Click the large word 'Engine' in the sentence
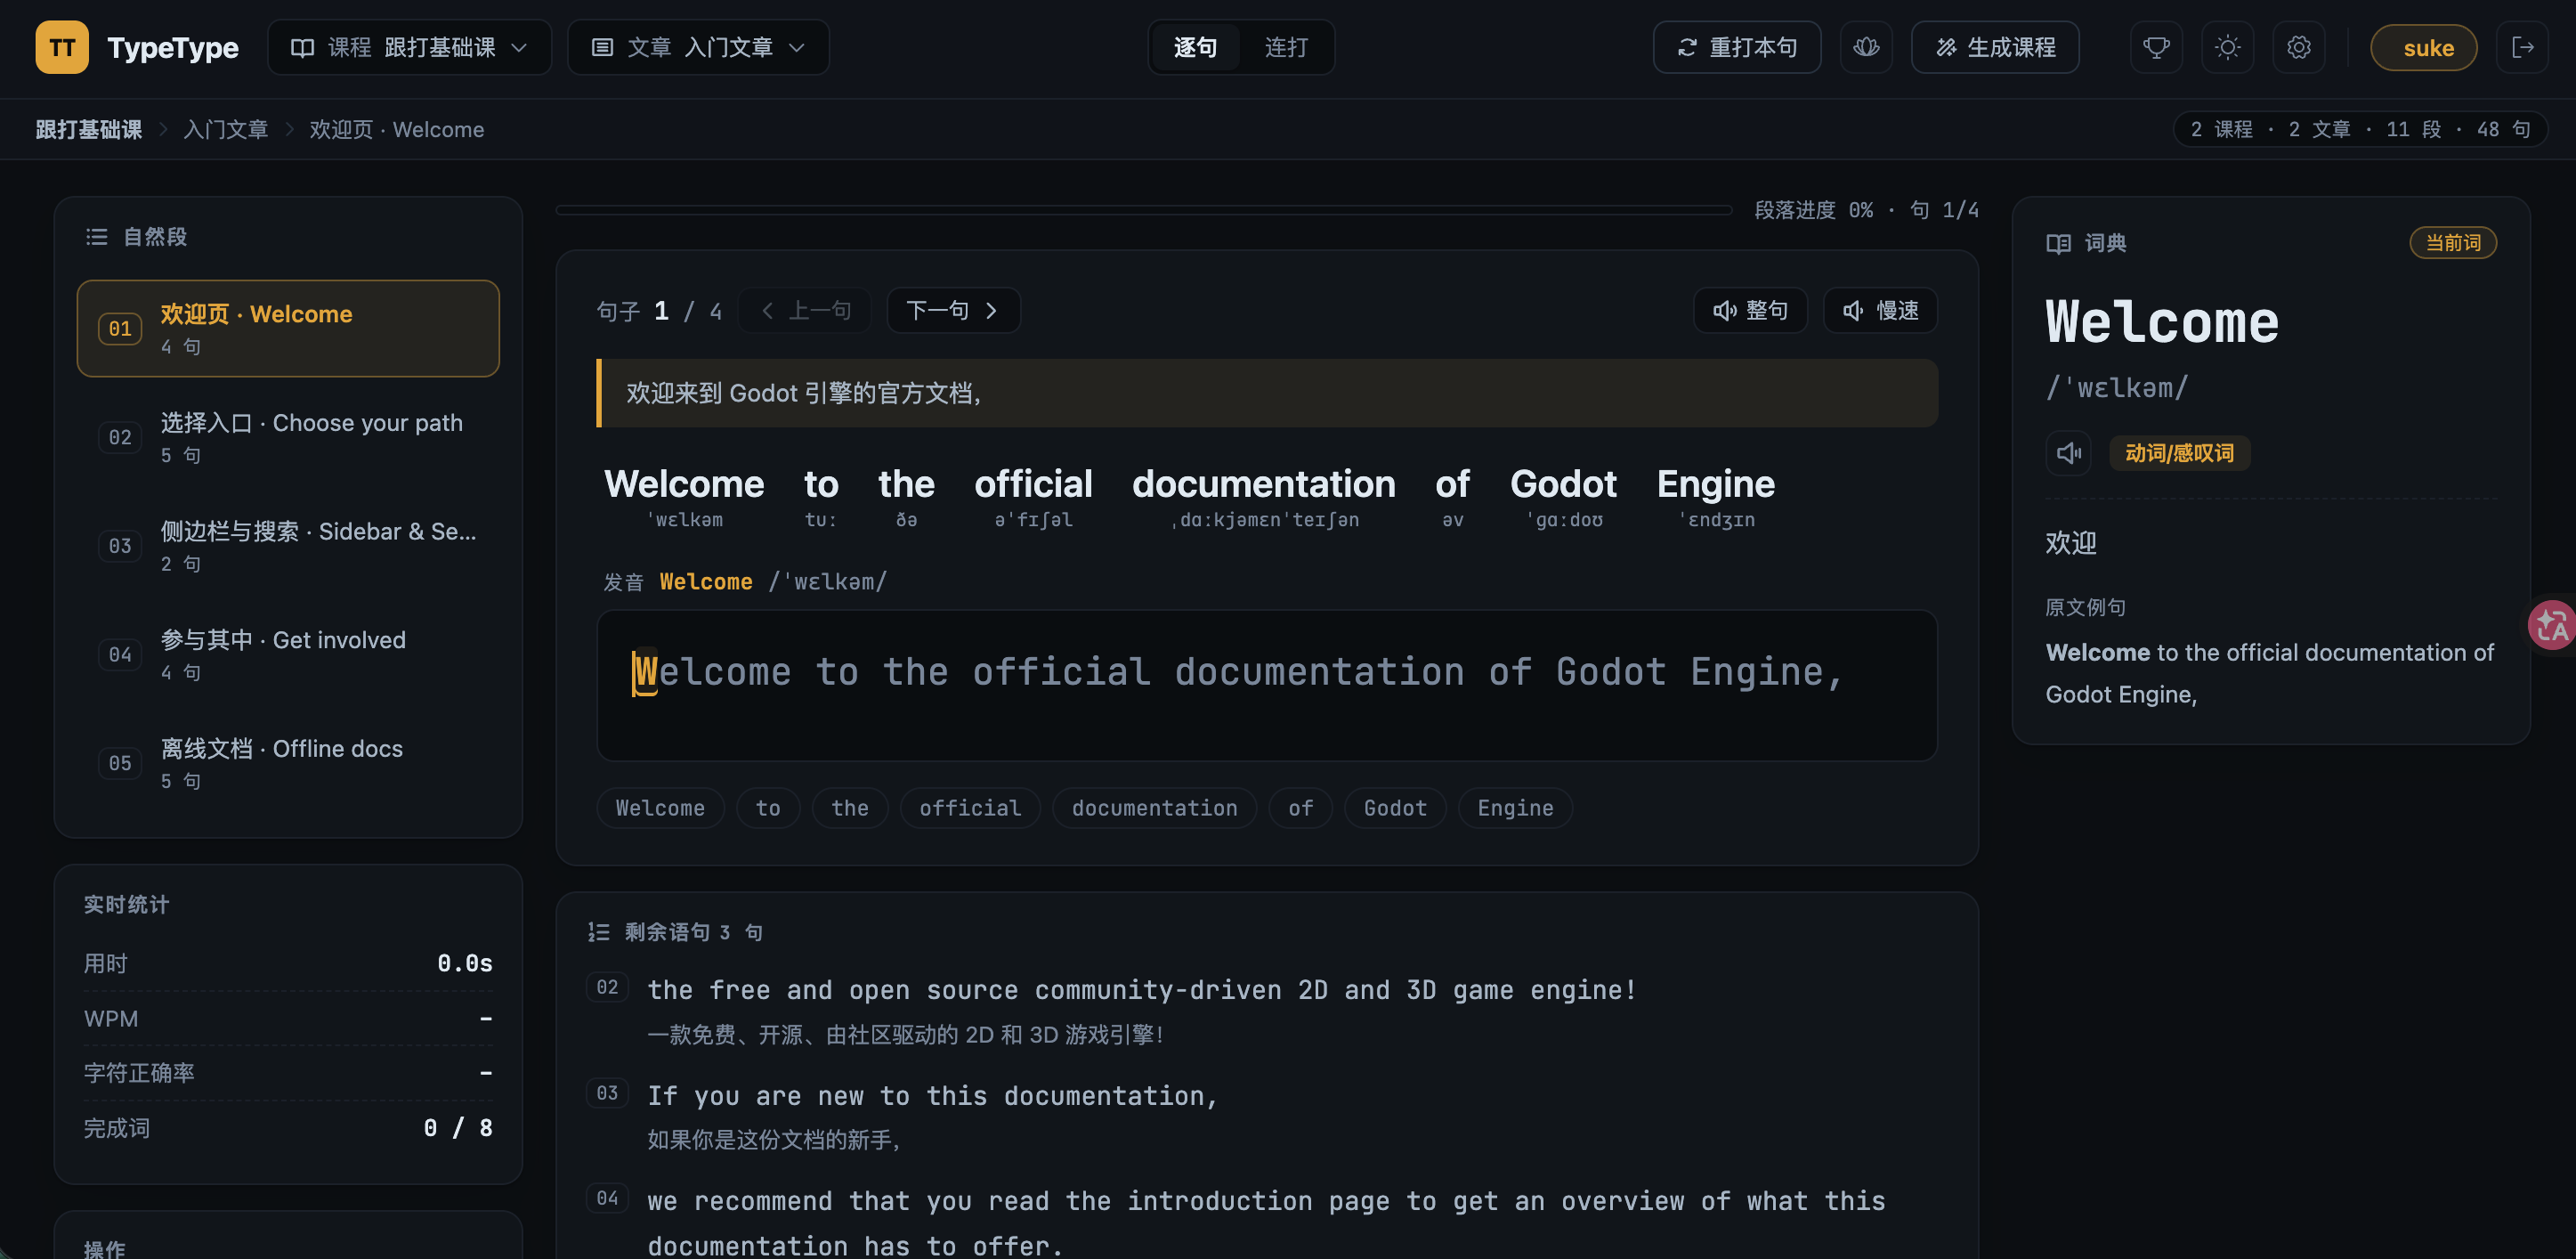Image resolution: width=2576 pixels, height=1259 pixels. (1716, 484)
